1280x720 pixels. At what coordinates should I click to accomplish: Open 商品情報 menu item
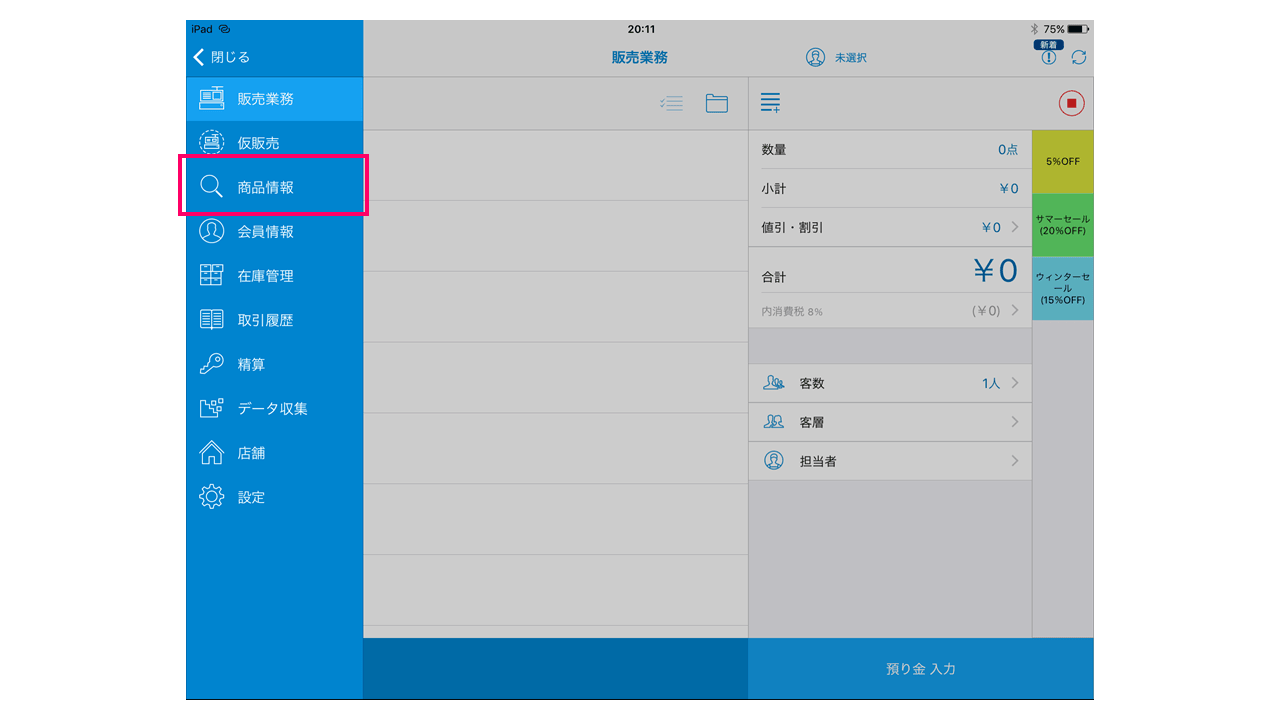click(274, 187)
